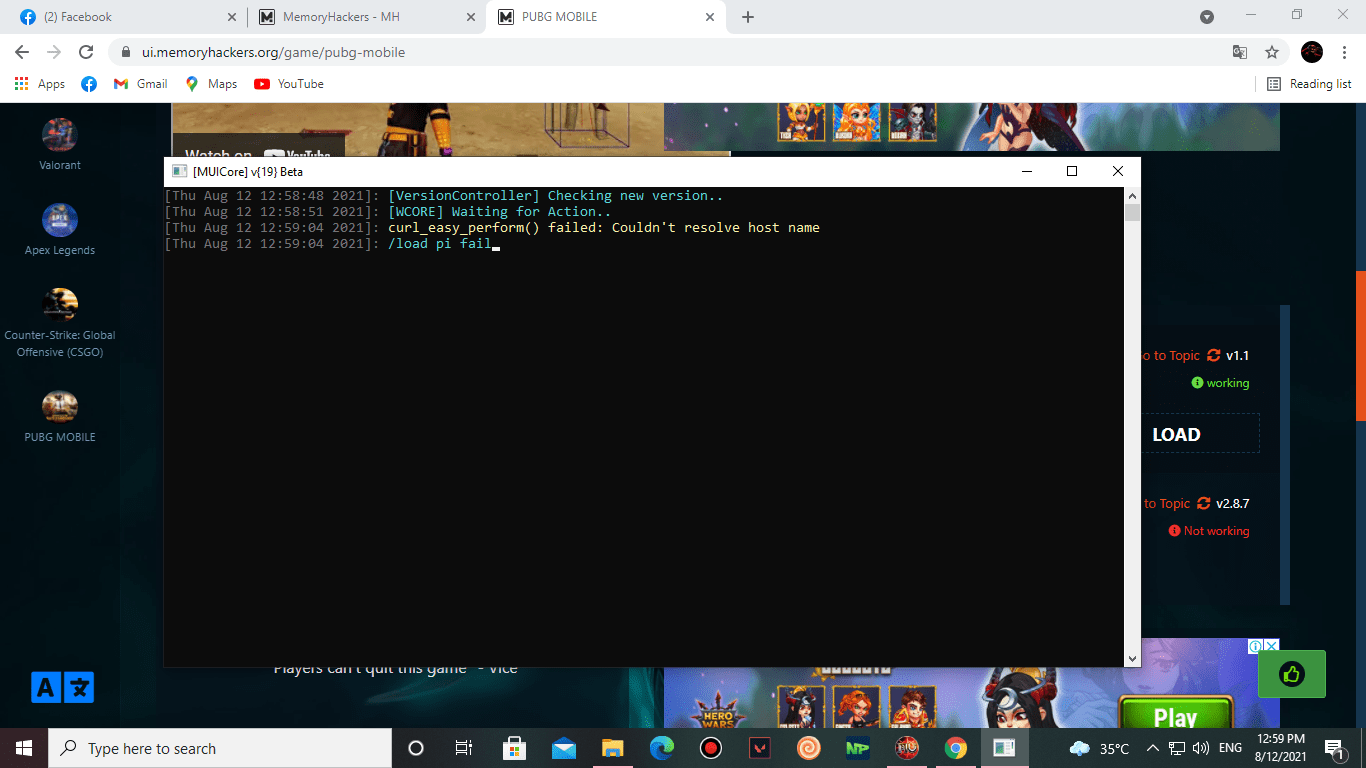Switch to MemoryHackers - MH tab
Image resolution: width=1366 pixels, height=768 pixels.
click(x=366, y=17)
